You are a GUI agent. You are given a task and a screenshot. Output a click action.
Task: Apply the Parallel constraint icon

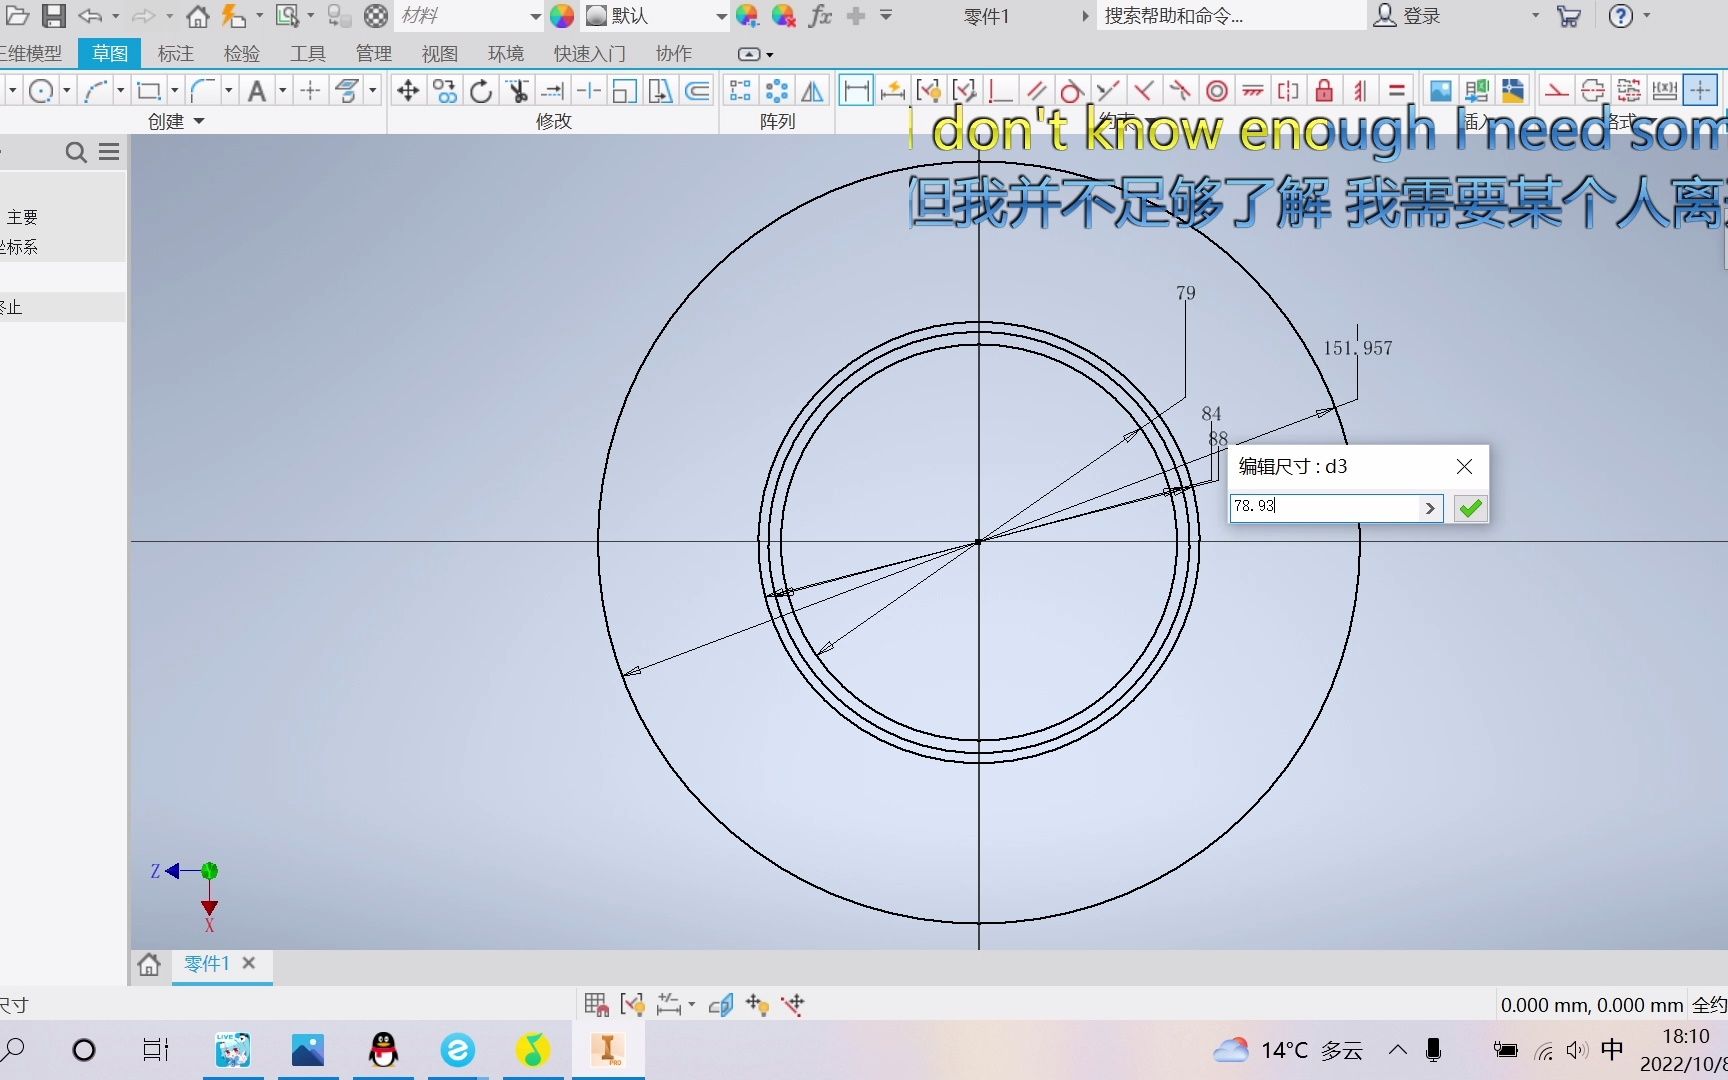(1036, 91)
